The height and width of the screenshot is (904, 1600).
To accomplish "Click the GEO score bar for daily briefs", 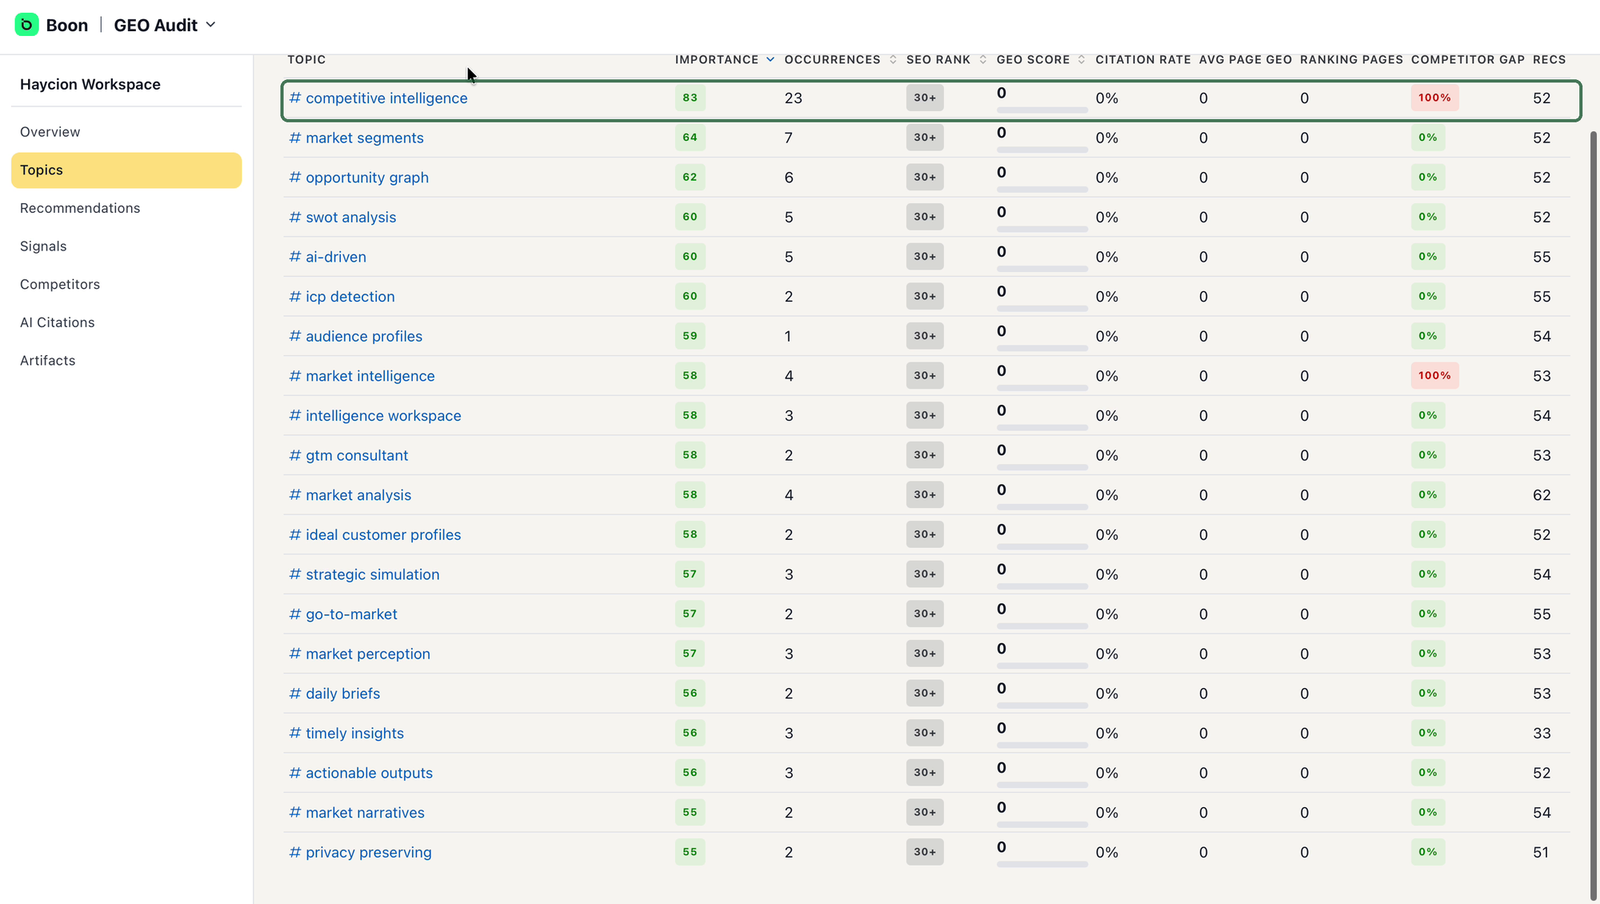I will click(x=1042, y=705).
